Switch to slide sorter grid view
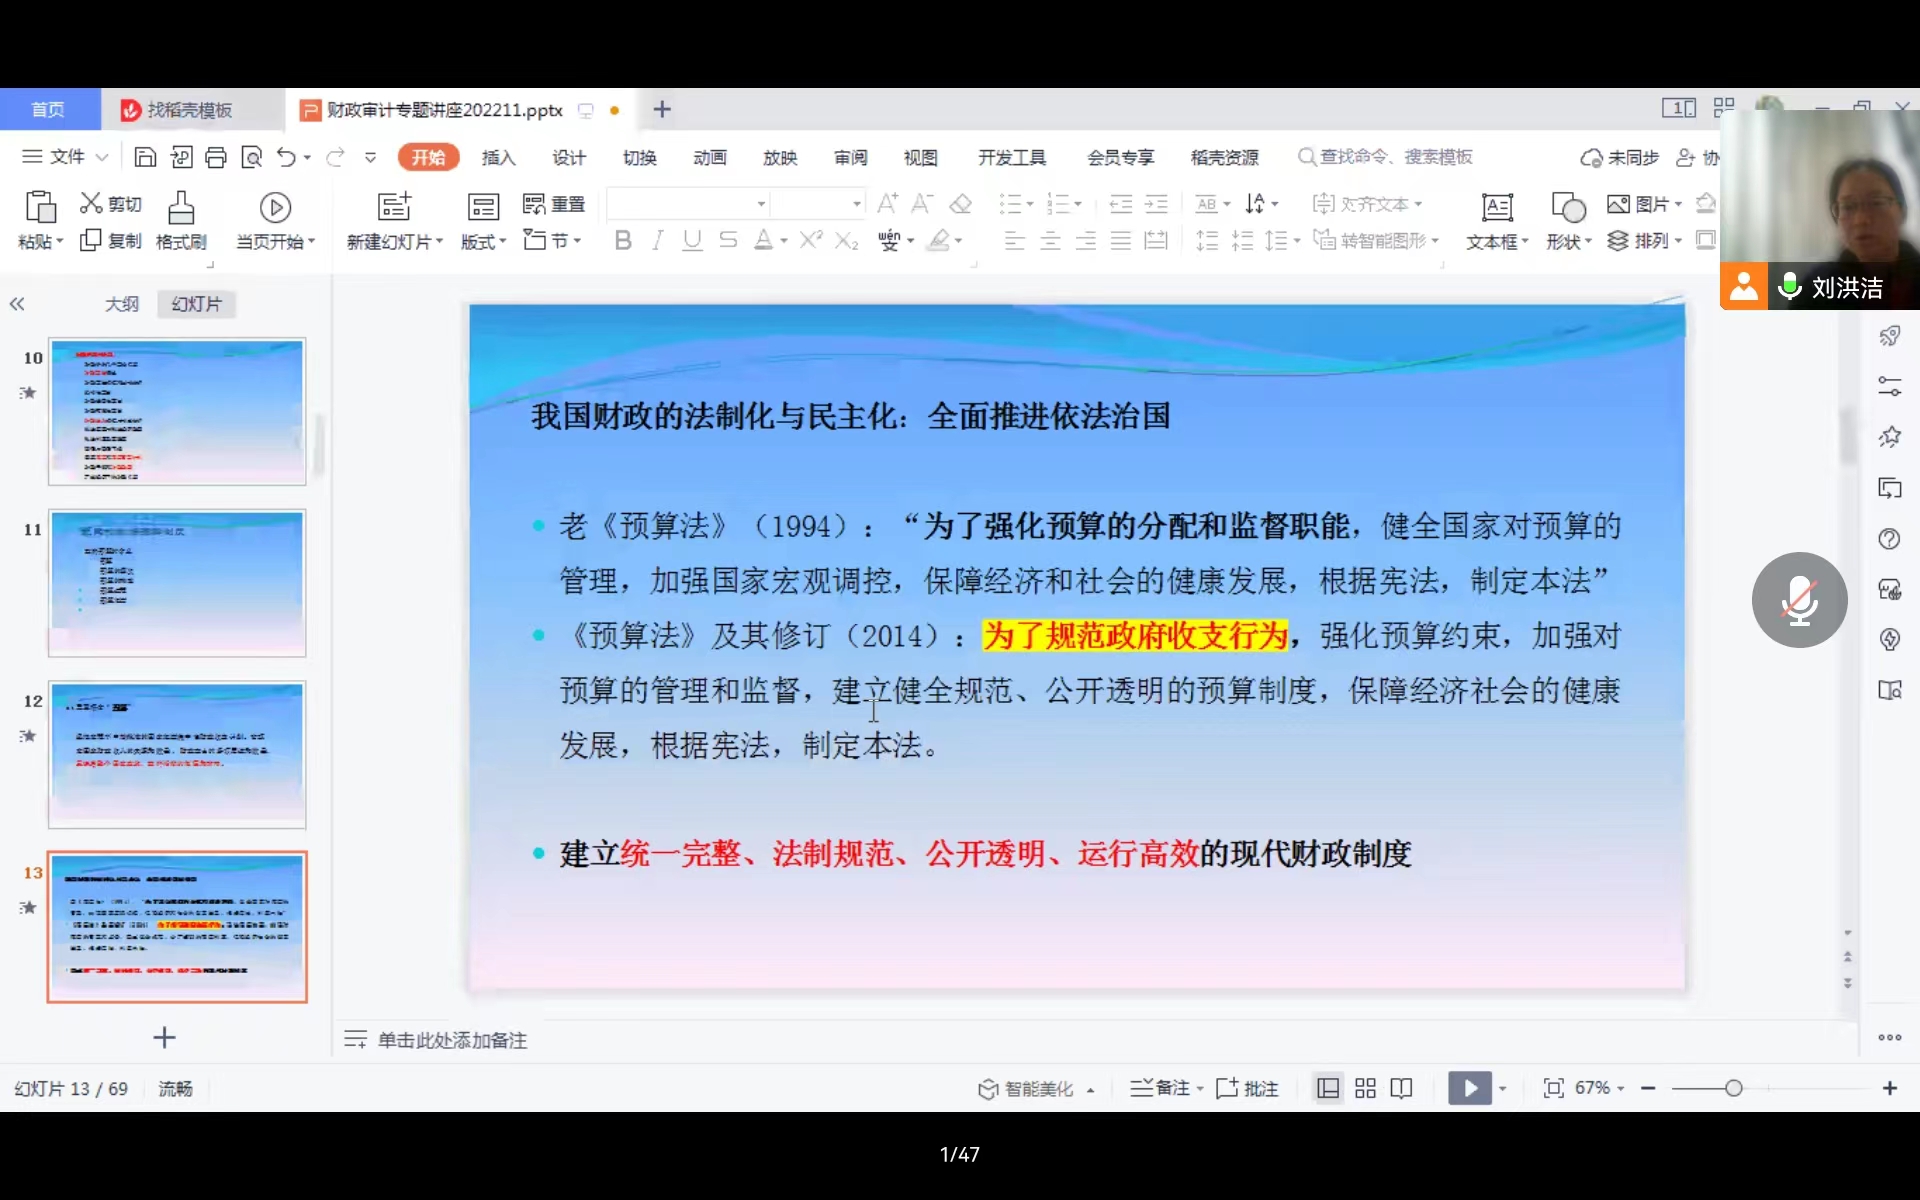The height and width of the screenshot is (1200, 1920). 1365,1088
